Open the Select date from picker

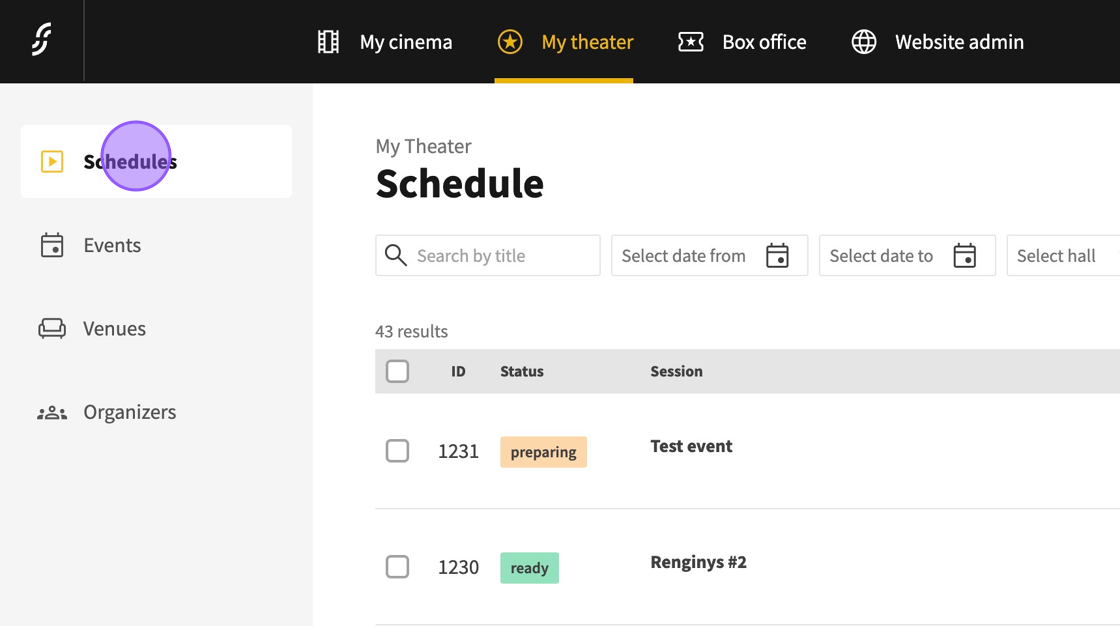click(708, 256)
